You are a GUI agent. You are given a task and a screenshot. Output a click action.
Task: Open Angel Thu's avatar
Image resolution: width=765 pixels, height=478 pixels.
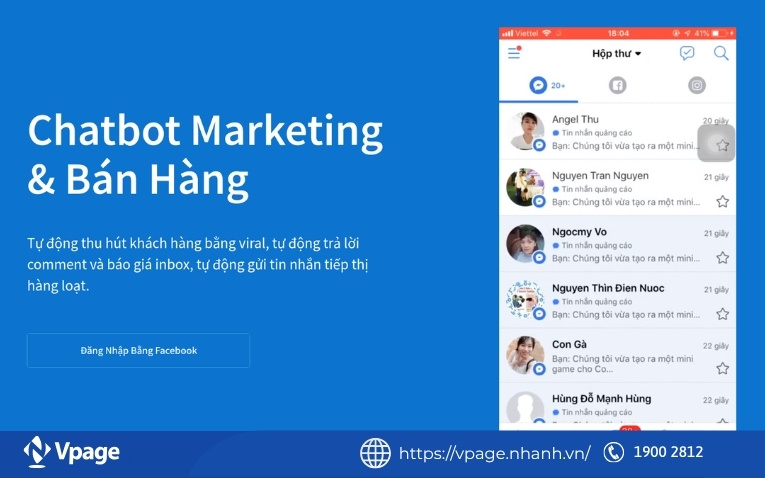coord(525,131)
